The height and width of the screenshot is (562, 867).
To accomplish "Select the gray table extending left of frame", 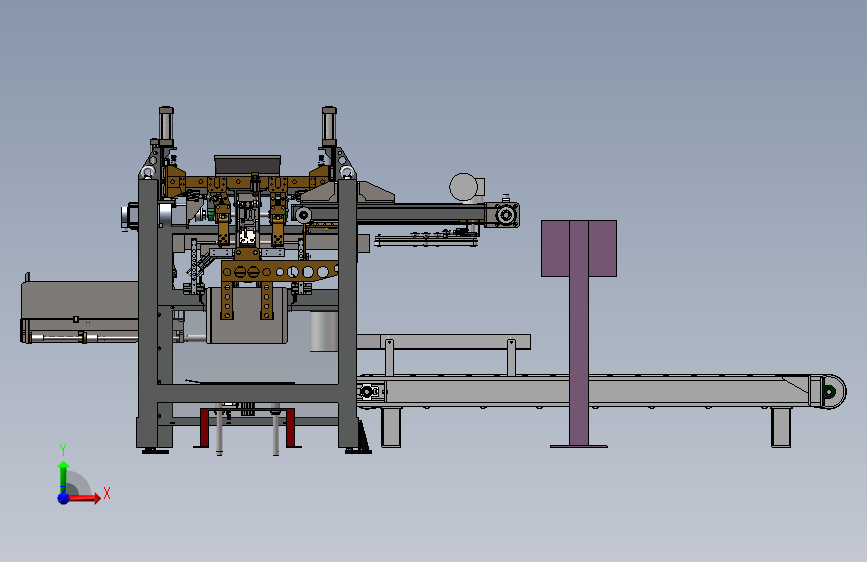I will (x=80, y=312).
